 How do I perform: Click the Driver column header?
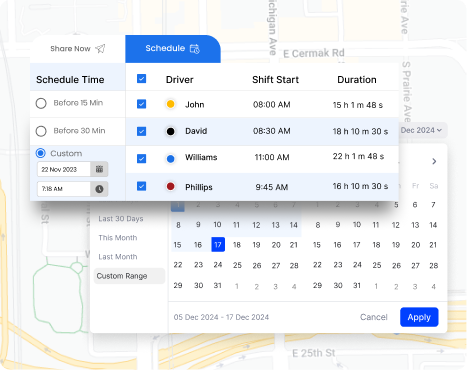click(180, 80)
